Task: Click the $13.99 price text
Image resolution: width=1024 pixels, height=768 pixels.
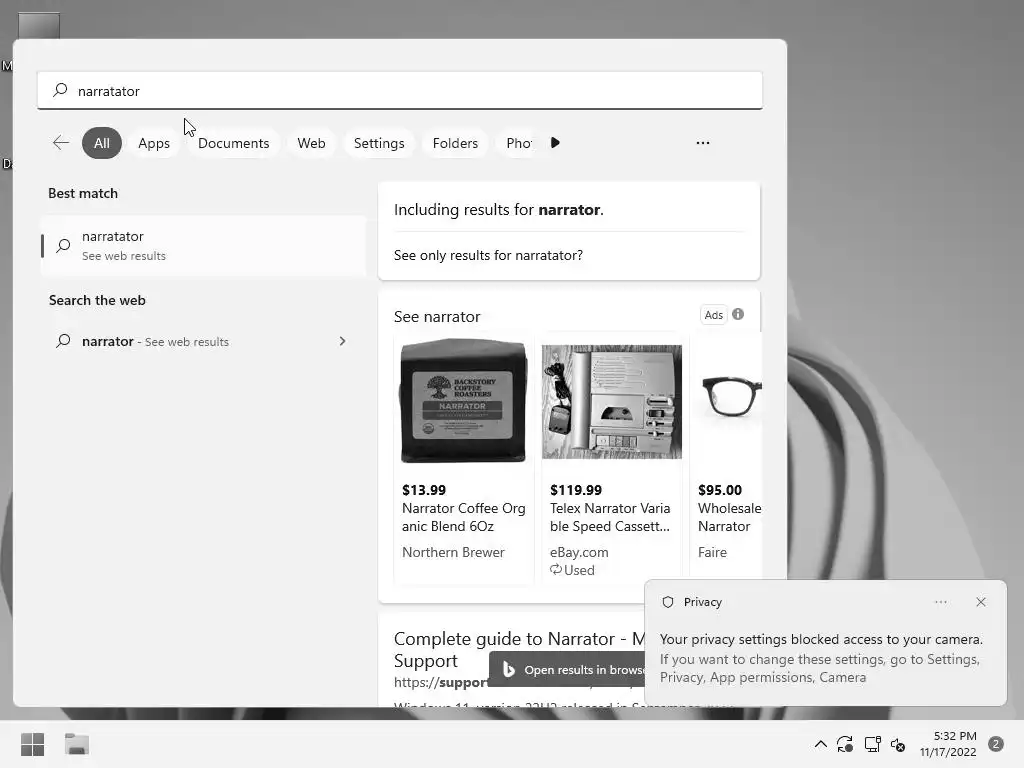Action: click(x=424, y=490)
